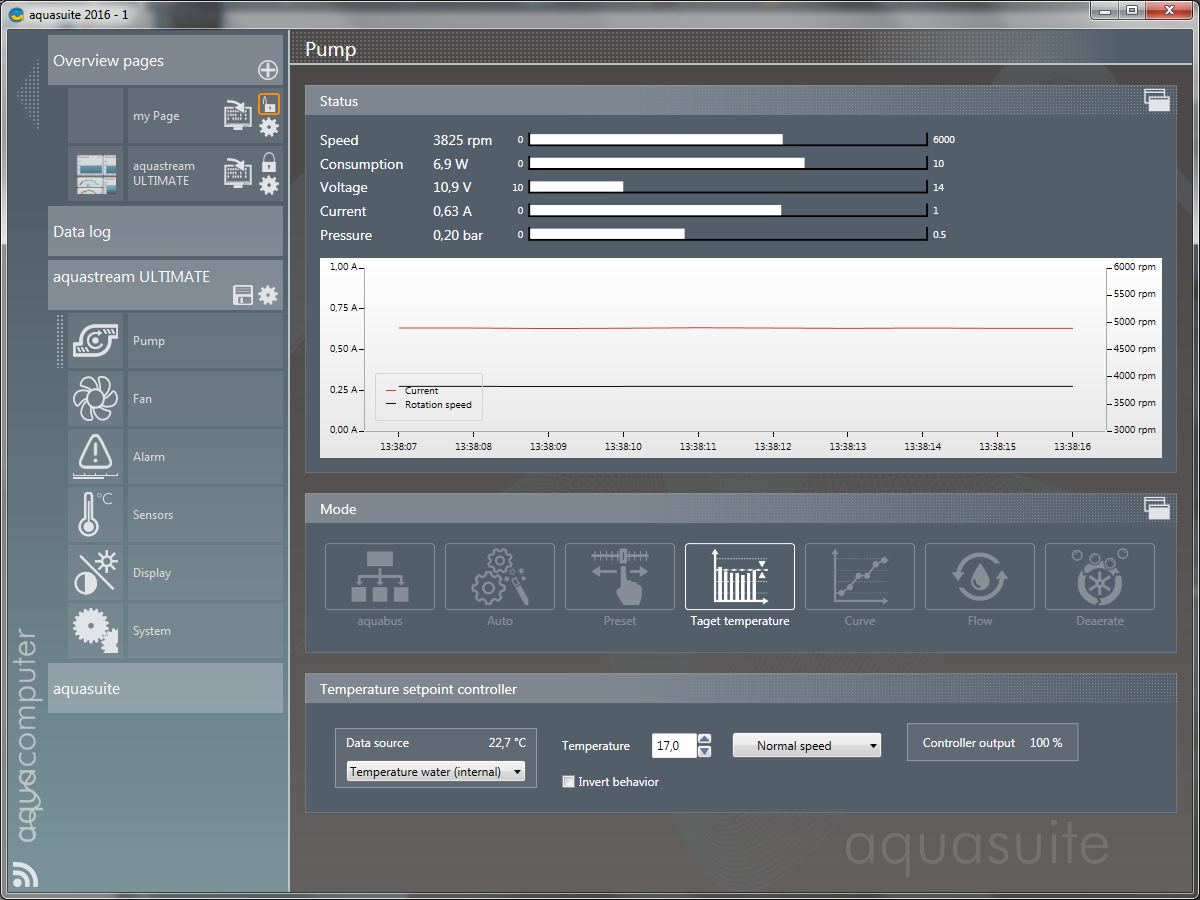This screenshot has height=900, width=1200.
Task: Increase the temperature setpoint with up arrow
Action: tap(705, 740)
